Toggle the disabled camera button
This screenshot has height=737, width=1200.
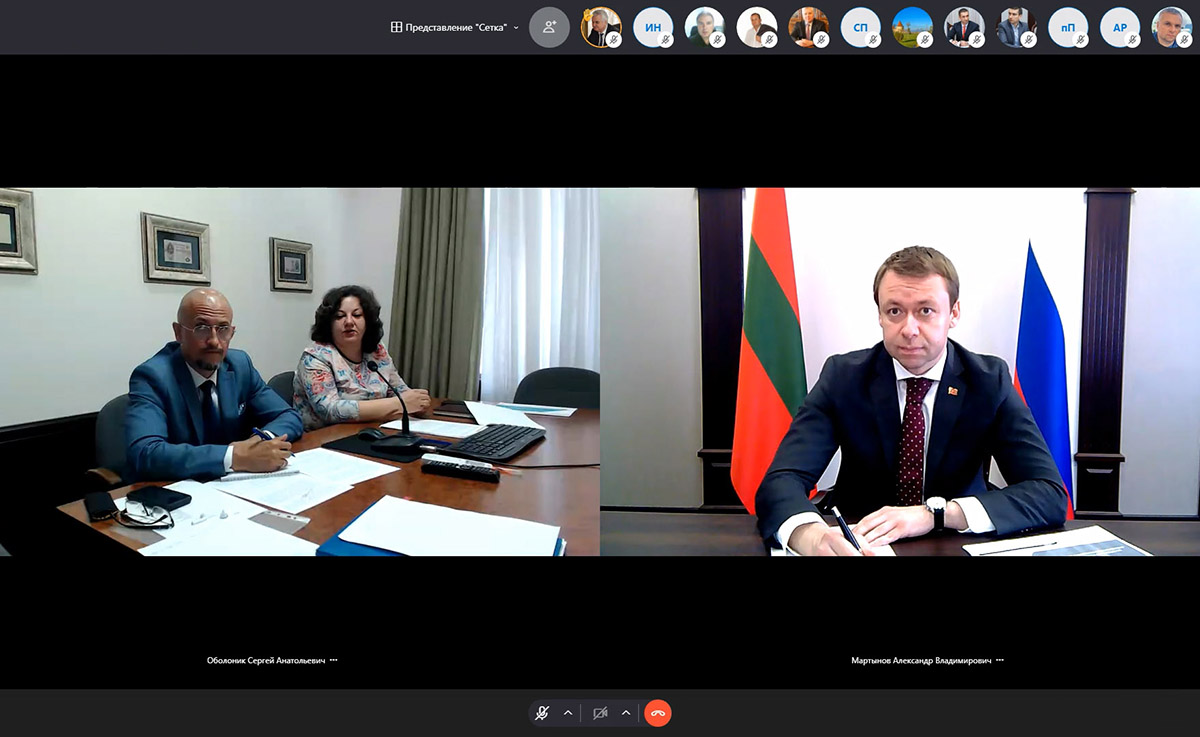pos(600,713)
